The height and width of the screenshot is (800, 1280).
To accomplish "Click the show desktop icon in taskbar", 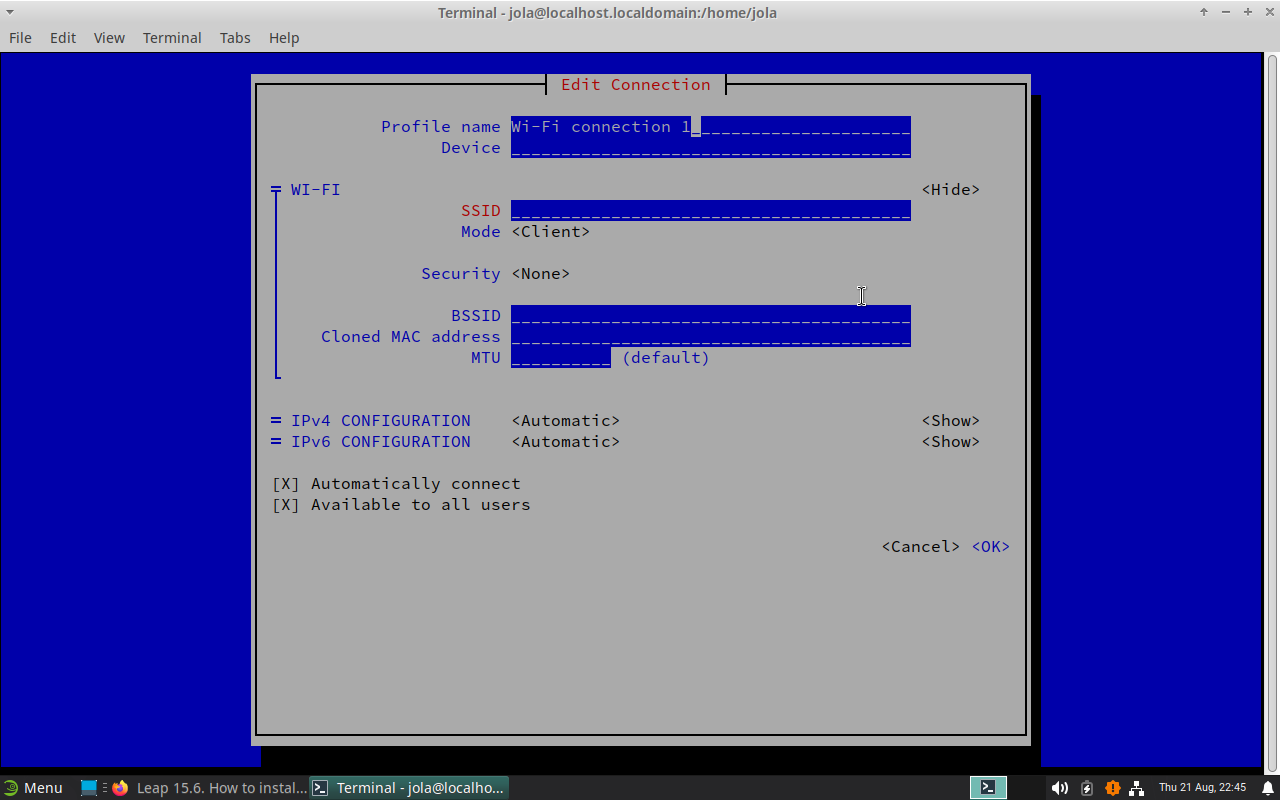I will click(89, 788).
